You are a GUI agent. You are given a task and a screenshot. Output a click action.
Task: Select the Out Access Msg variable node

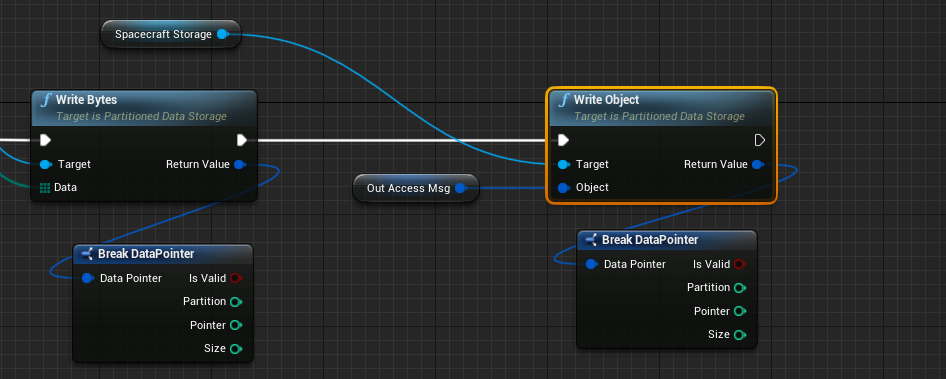pos(416,188)
